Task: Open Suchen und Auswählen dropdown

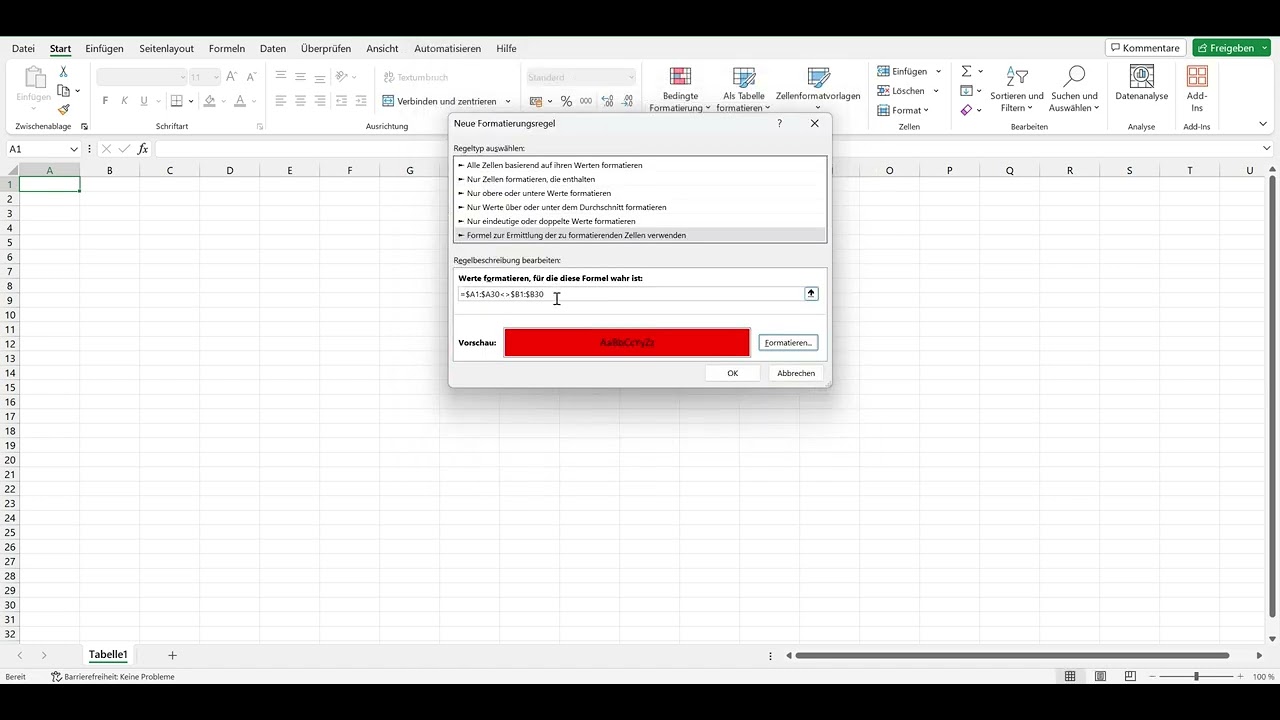Action: [1075, 89]
